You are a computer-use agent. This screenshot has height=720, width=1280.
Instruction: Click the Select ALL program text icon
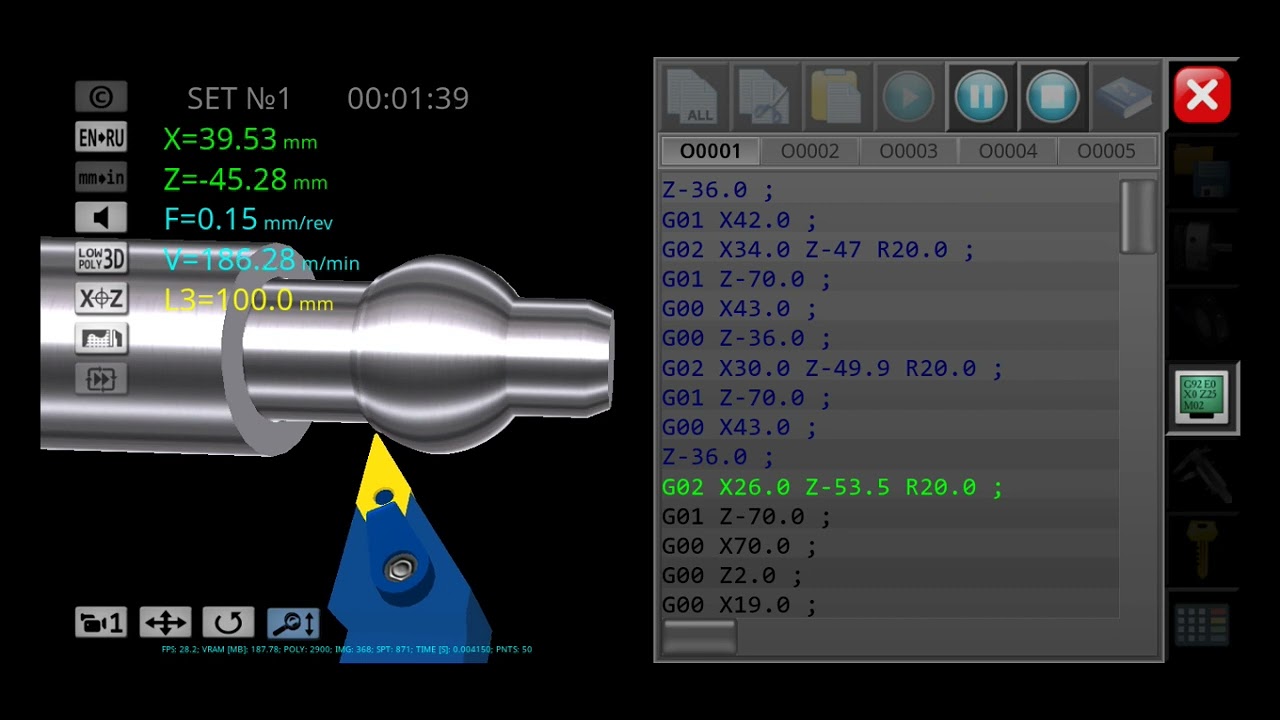coord(693,97)
